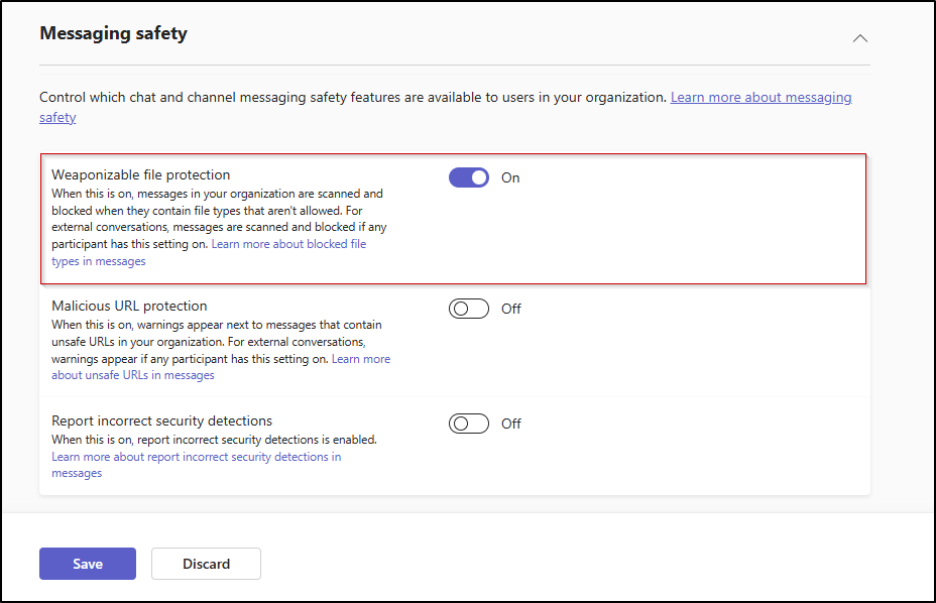Save the messaging safety settings

tap(87, 563)
